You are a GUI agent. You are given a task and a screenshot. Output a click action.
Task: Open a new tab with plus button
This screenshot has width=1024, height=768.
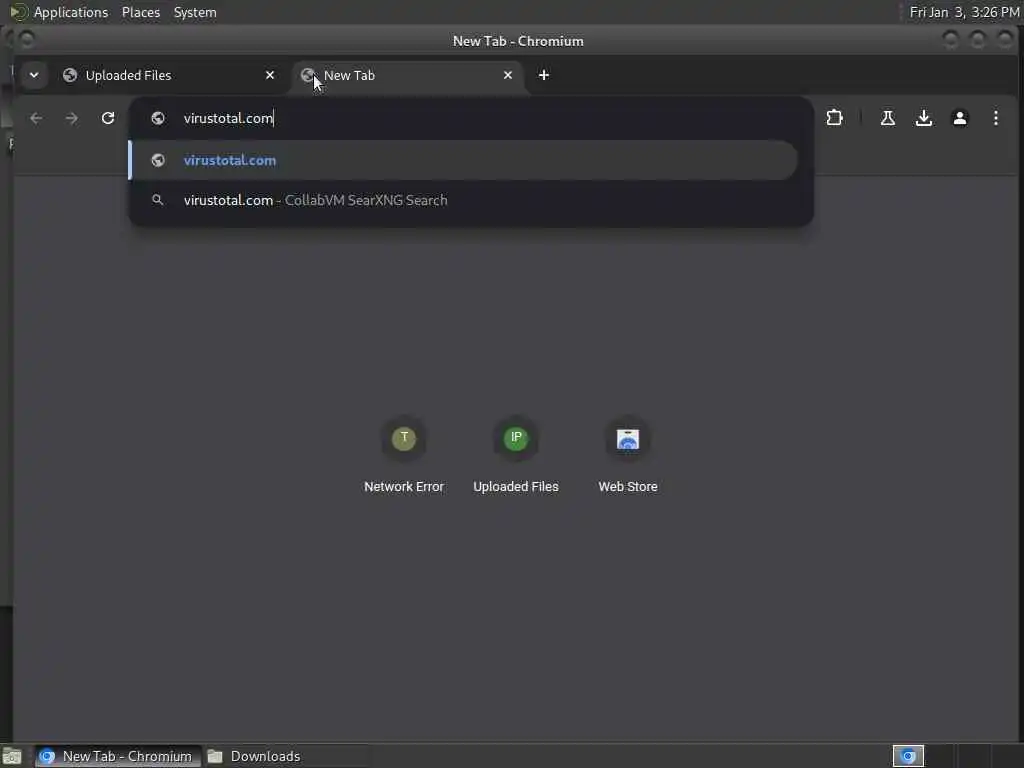[543, 75]
